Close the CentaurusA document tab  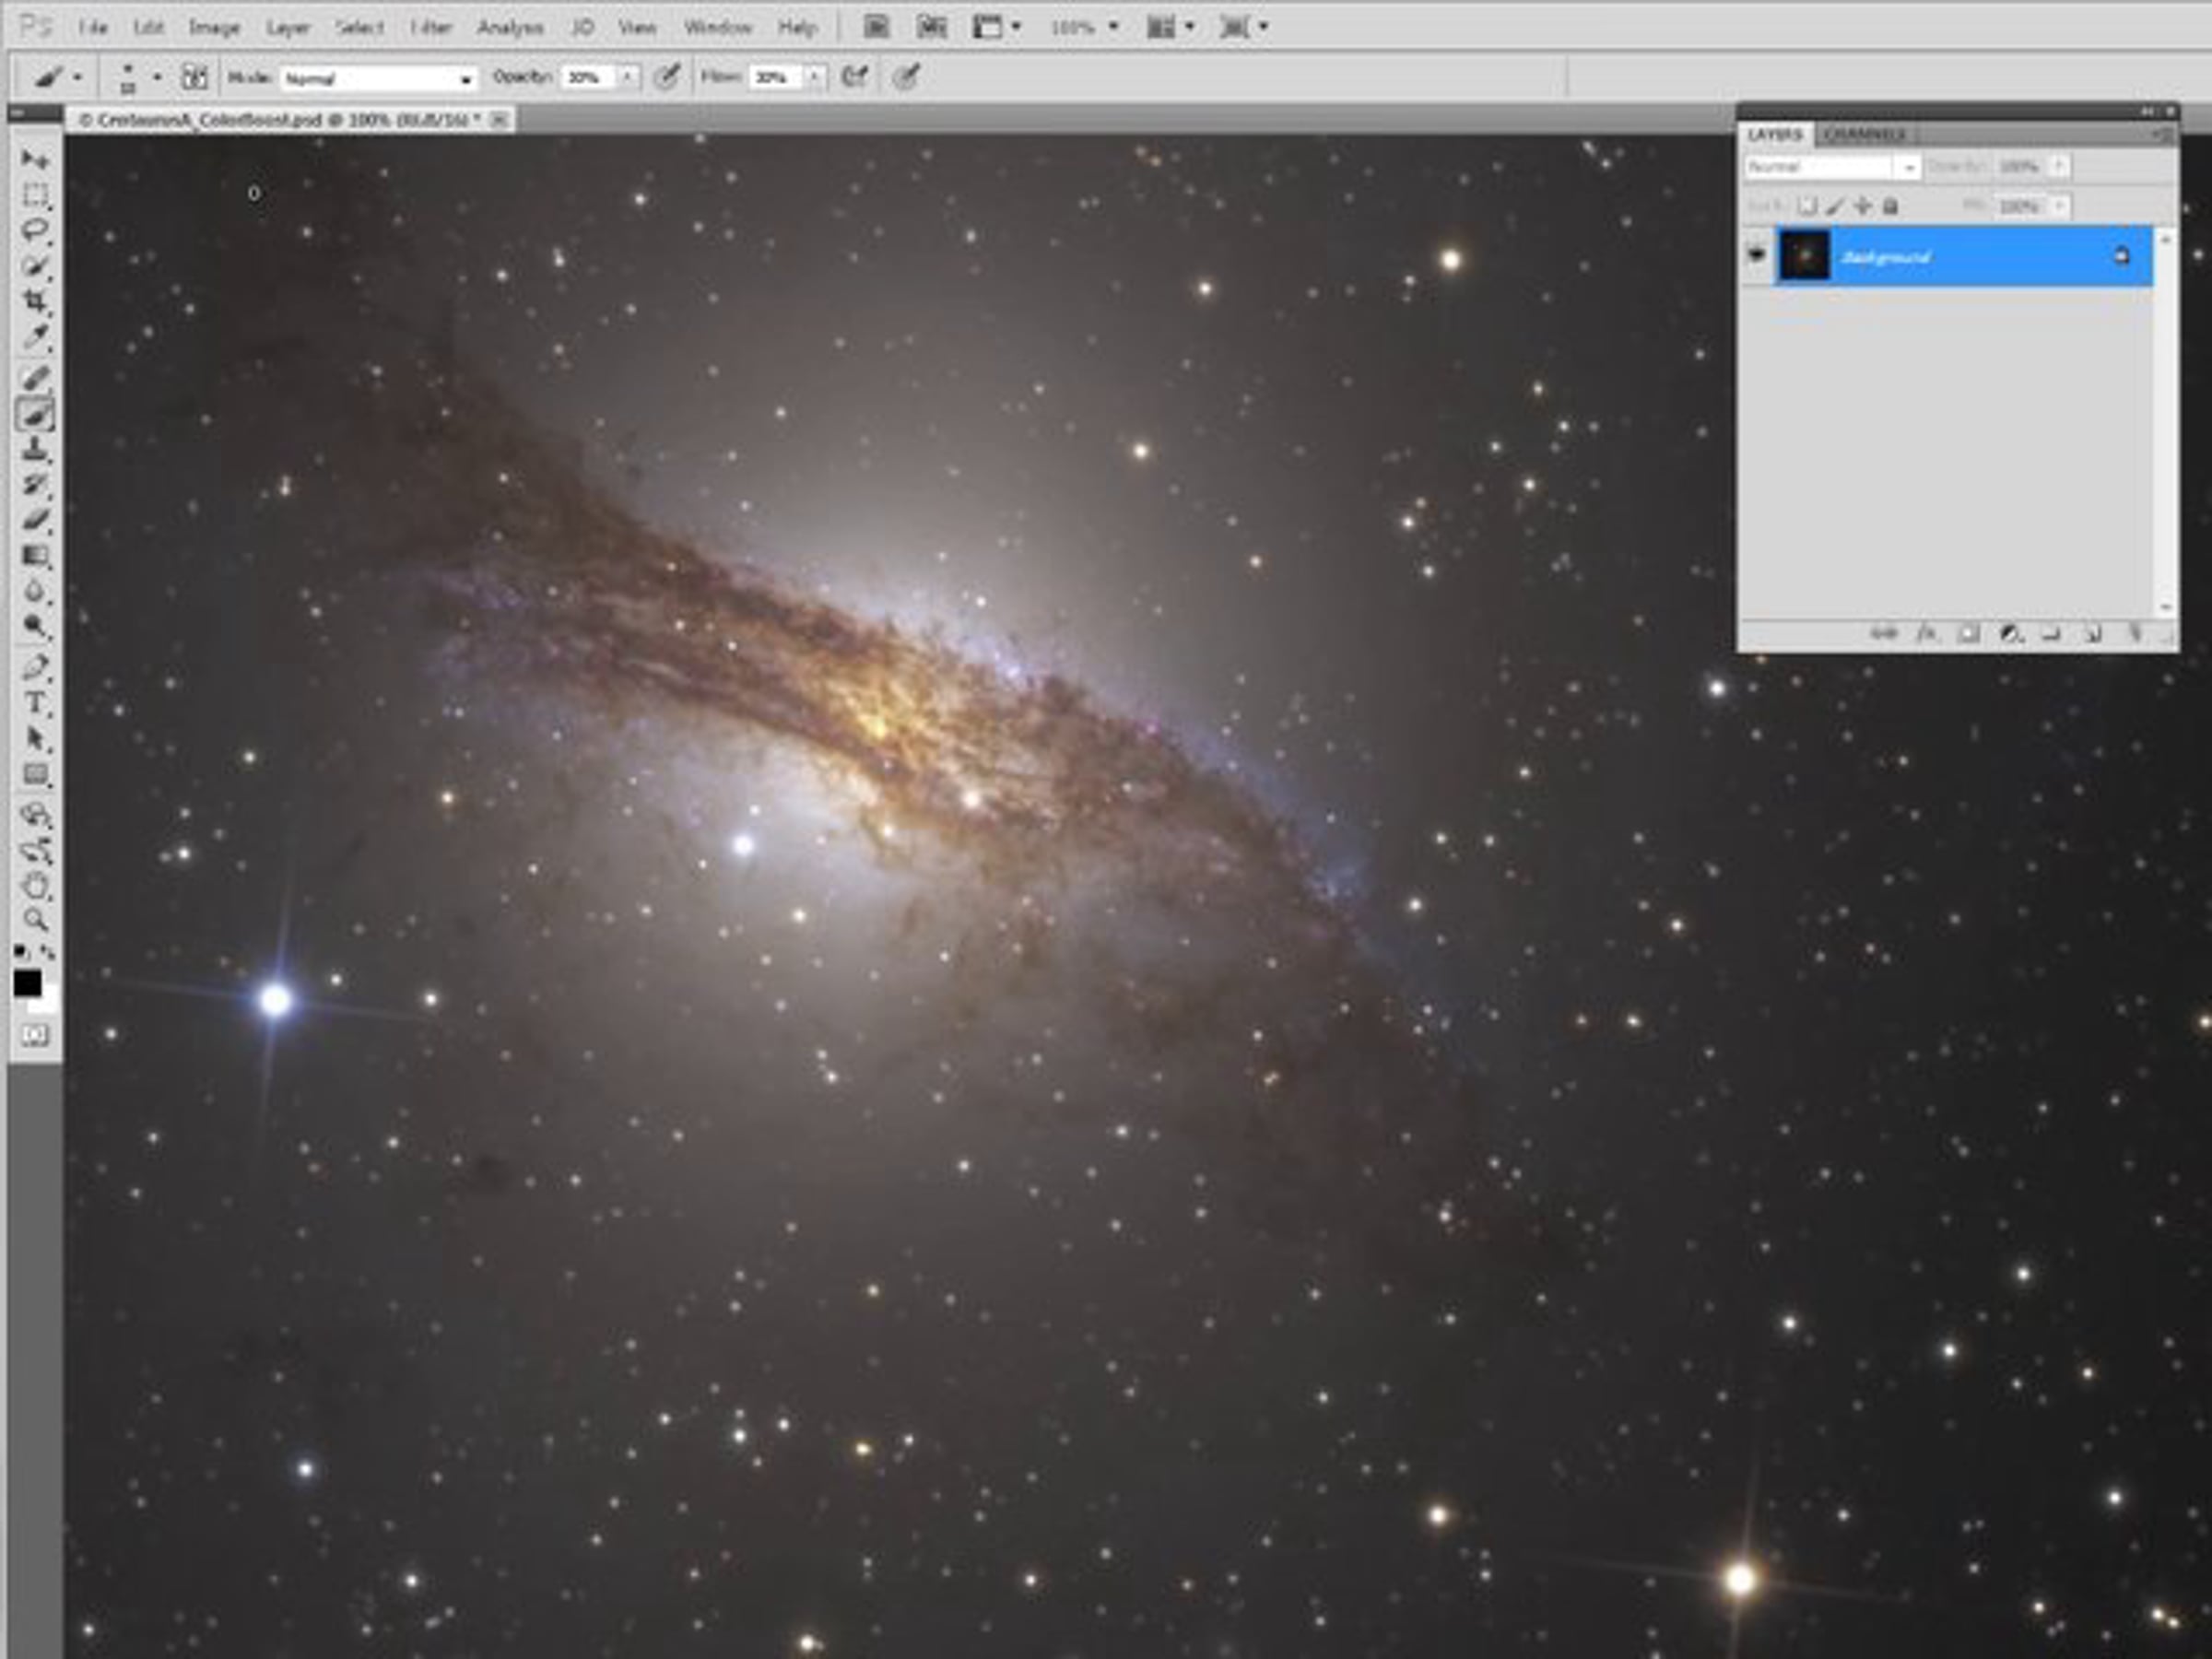coord(499,120)
